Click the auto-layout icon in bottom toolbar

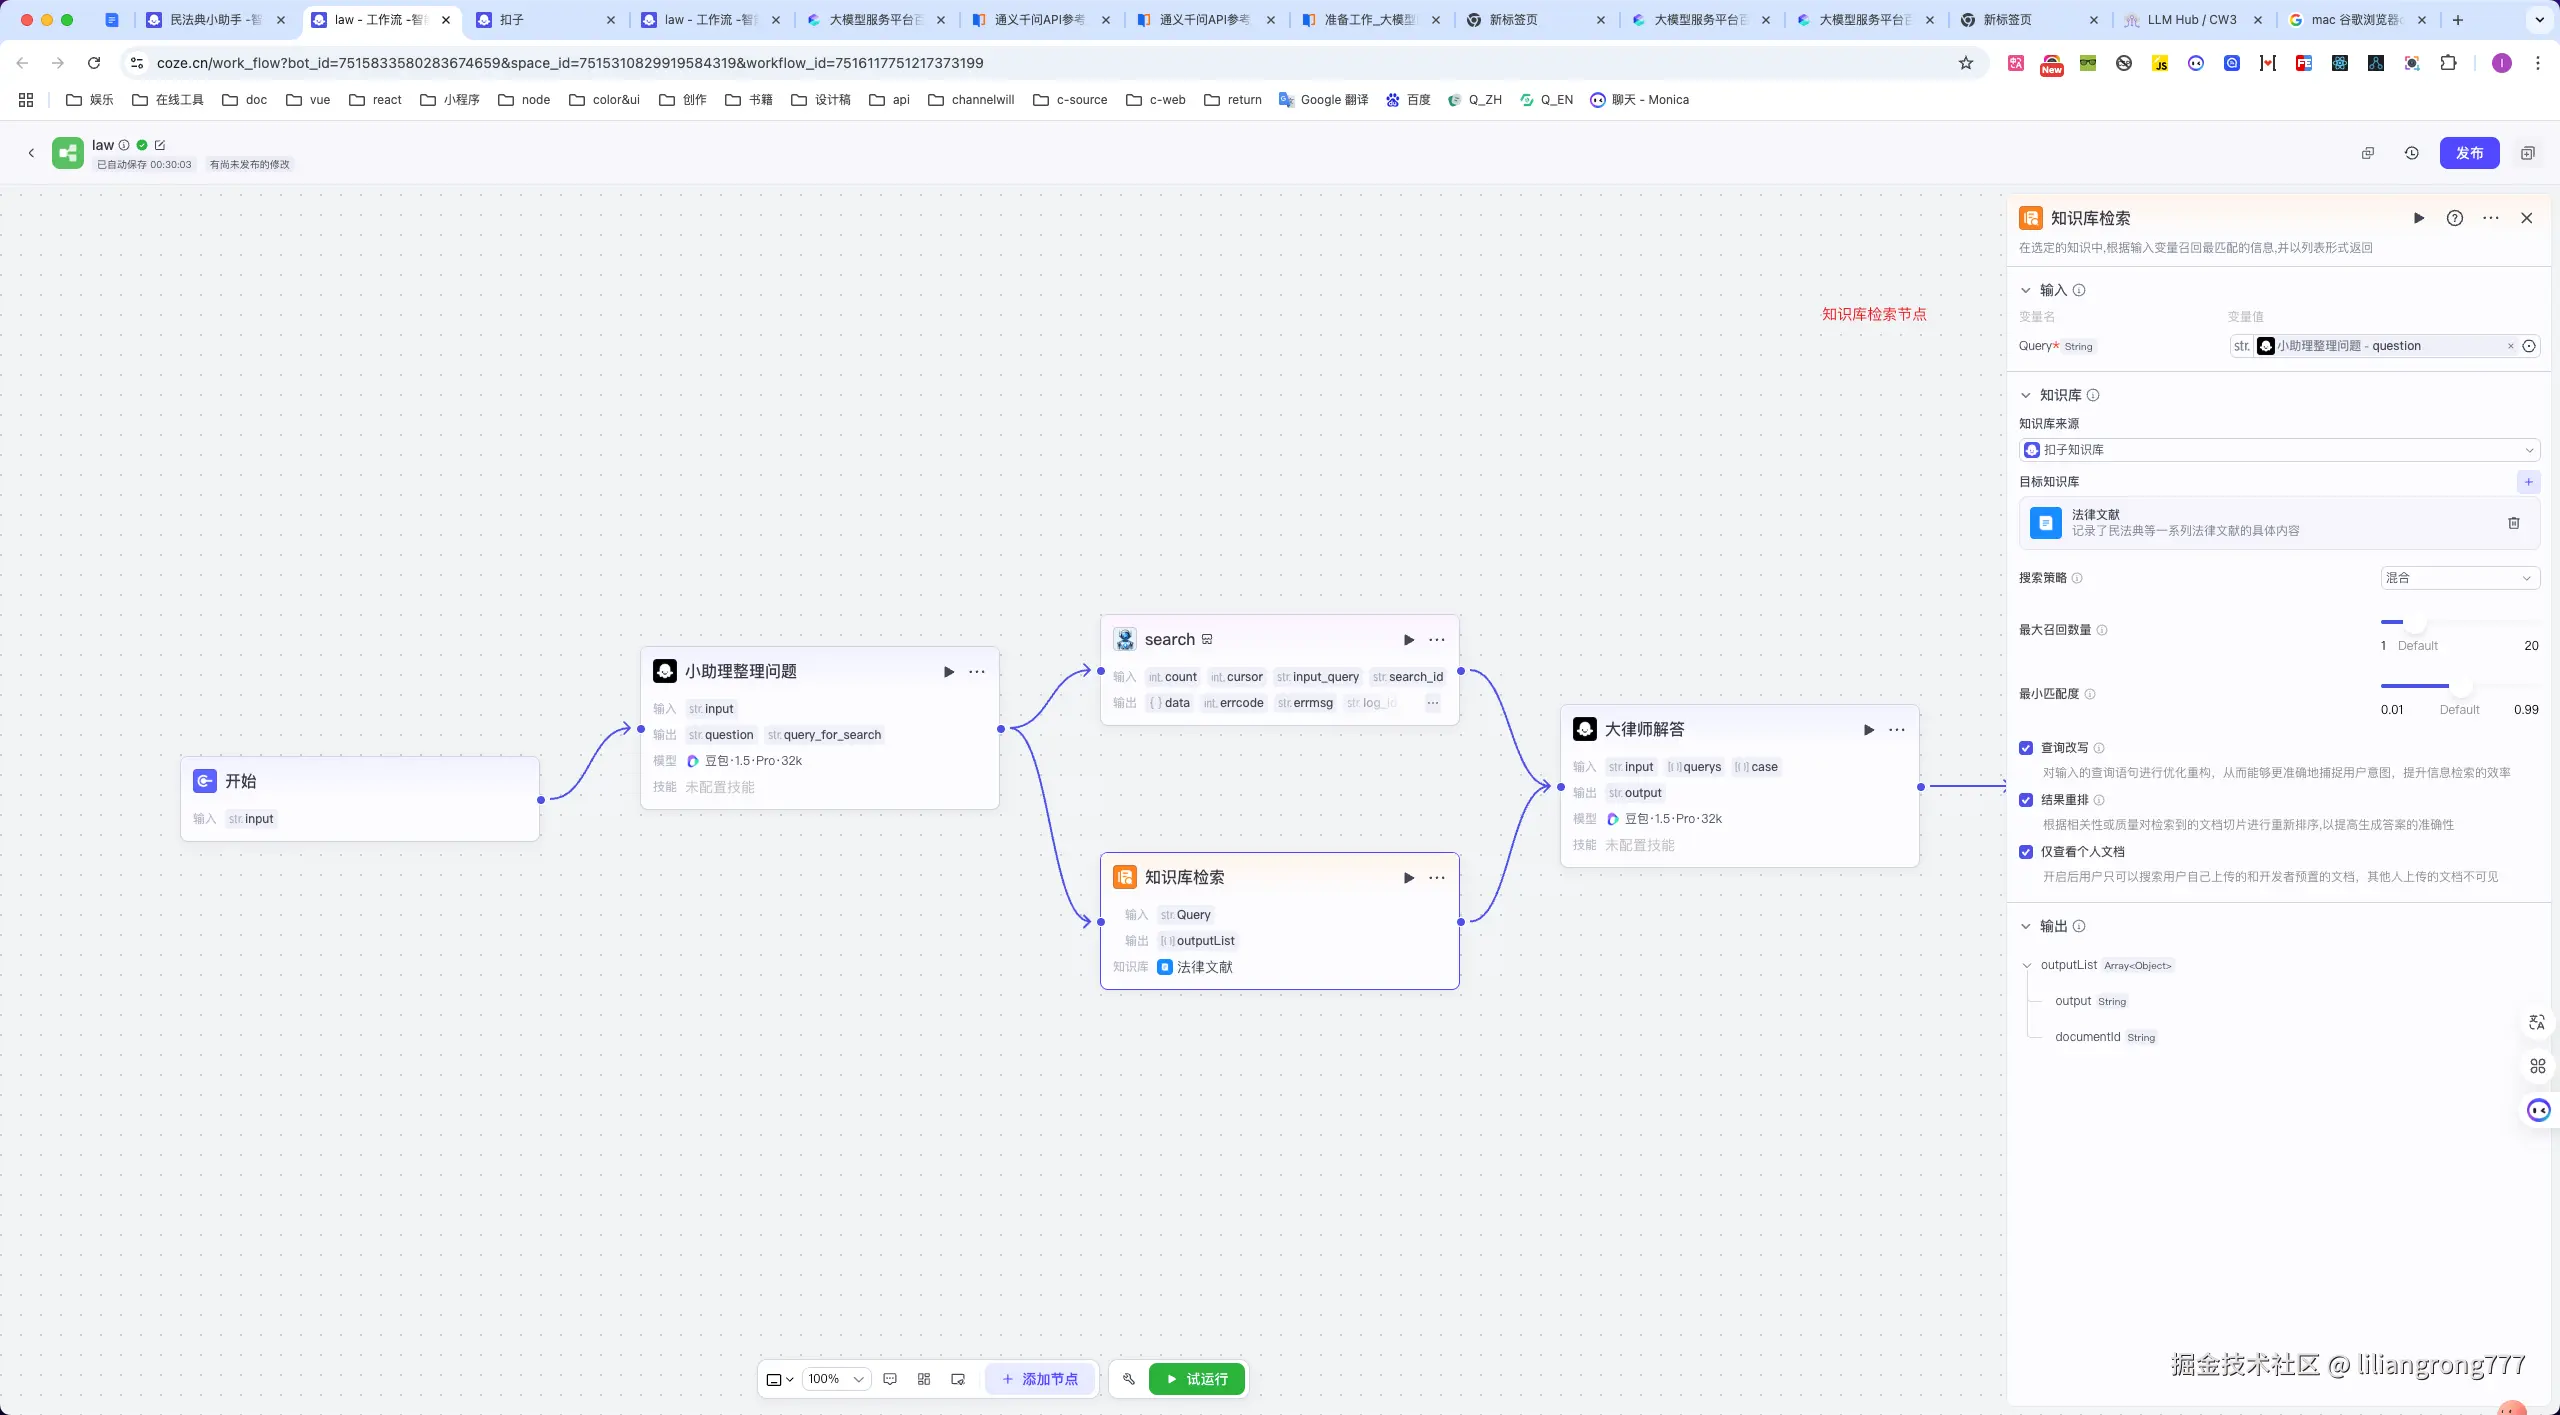click(924, 1379)
